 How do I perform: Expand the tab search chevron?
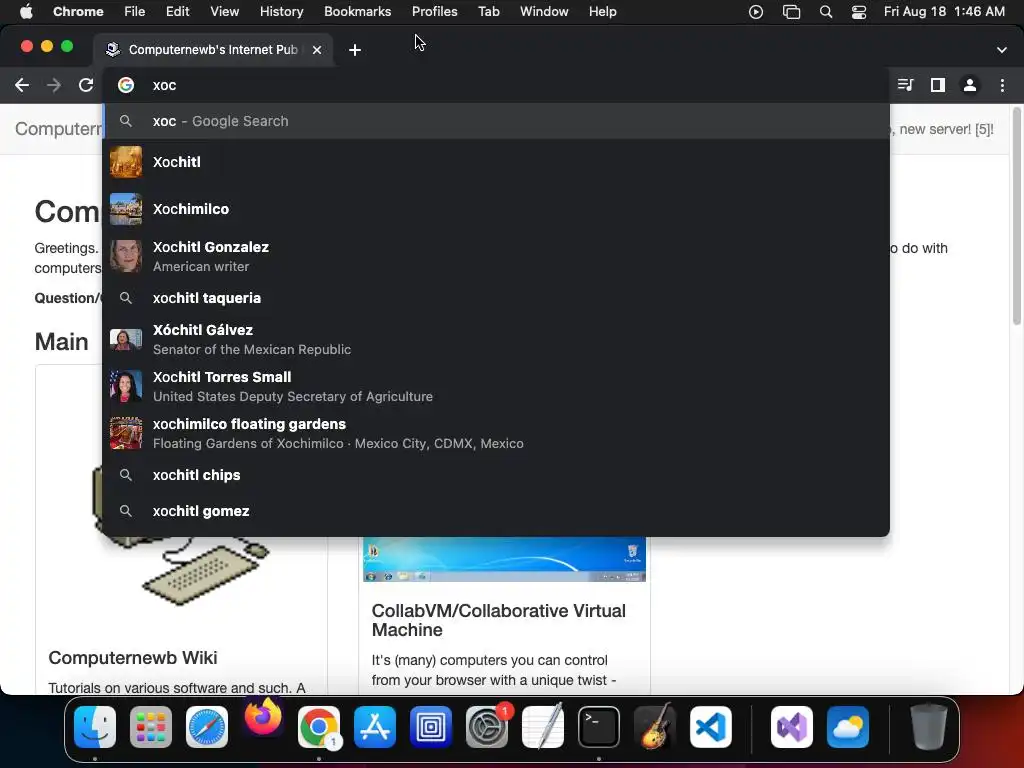tap(1002, 50)
